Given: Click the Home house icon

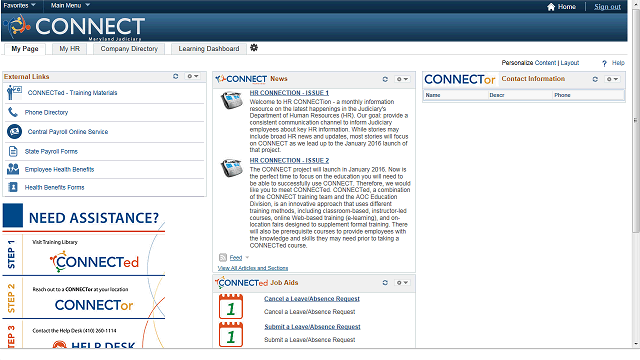Looking at the screenshot, I should click(x=551, y=7).
